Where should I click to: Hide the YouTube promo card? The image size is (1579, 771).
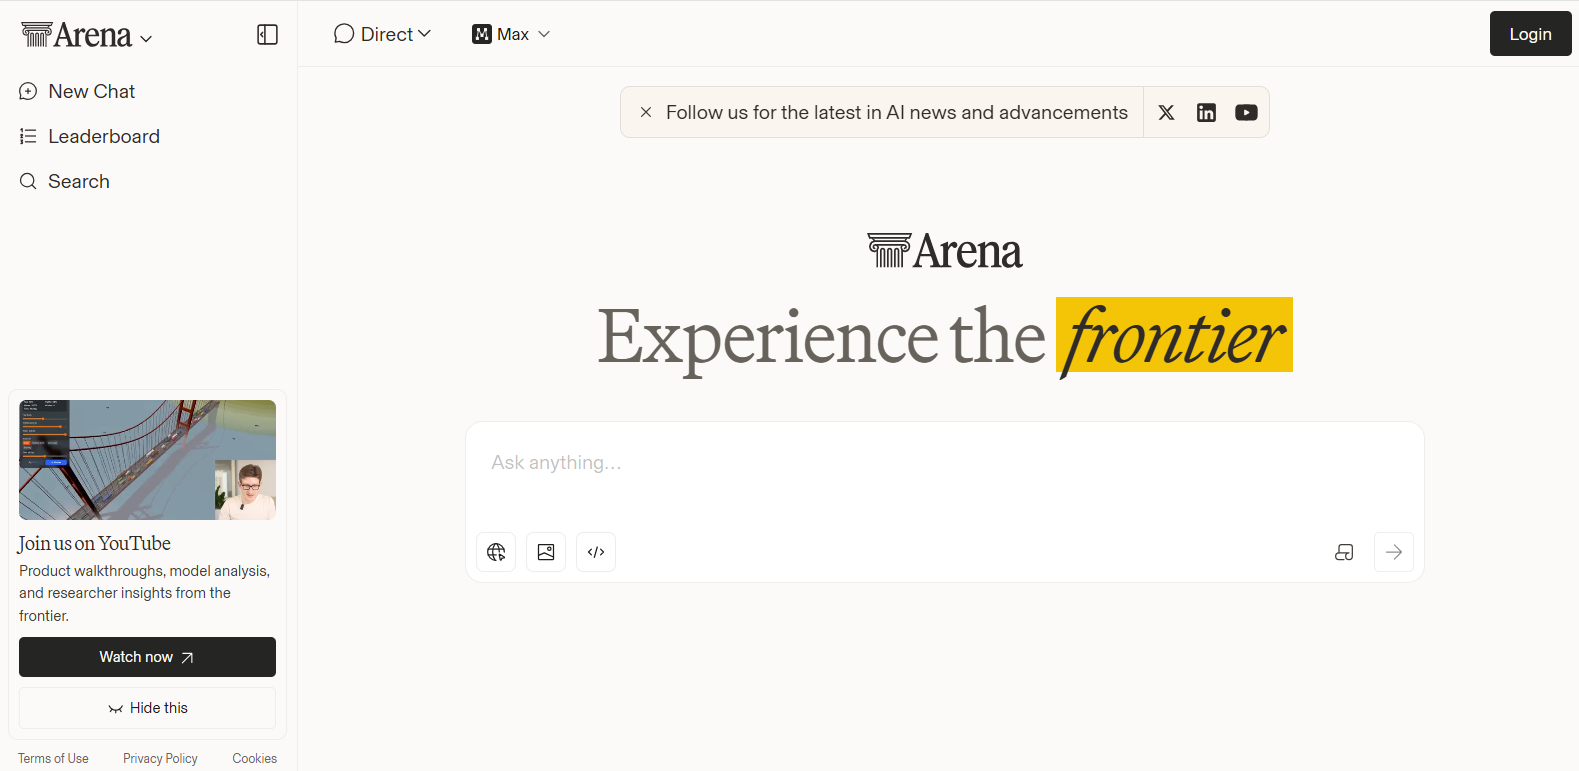[x=147, y=707]
